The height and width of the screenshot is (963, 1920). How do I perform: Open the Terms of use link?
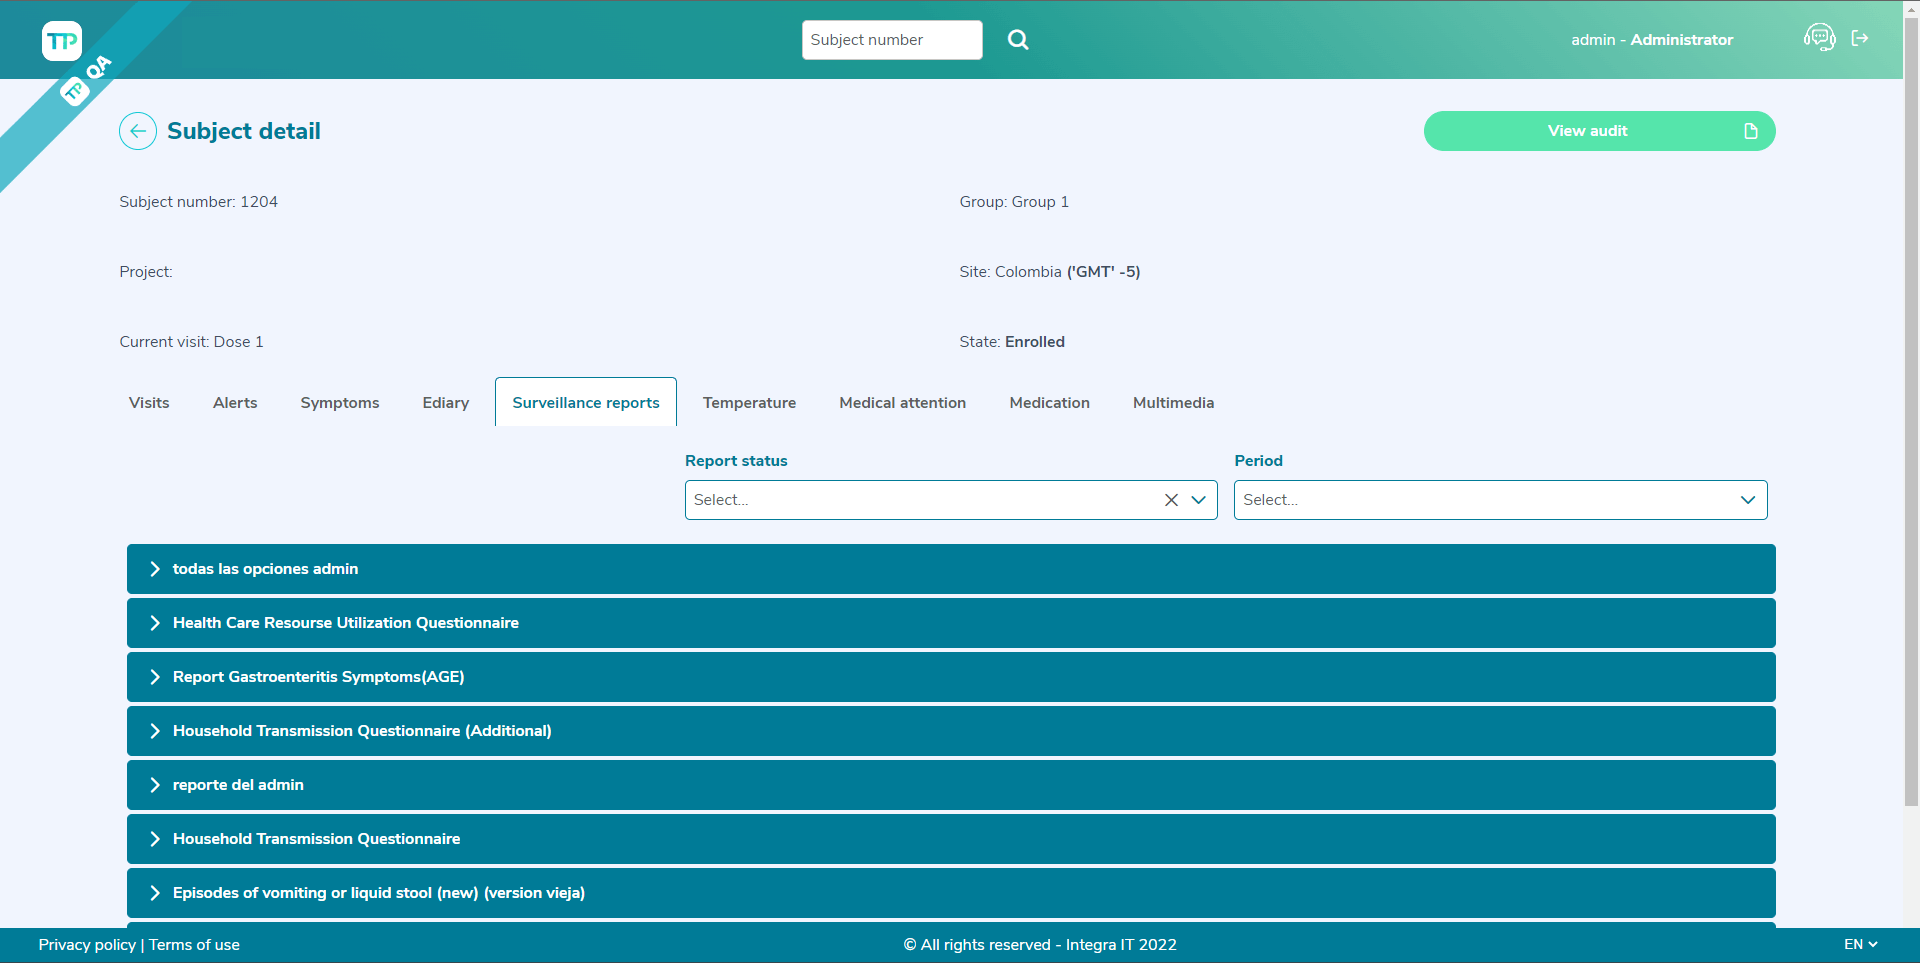click(x=194, y=945)
